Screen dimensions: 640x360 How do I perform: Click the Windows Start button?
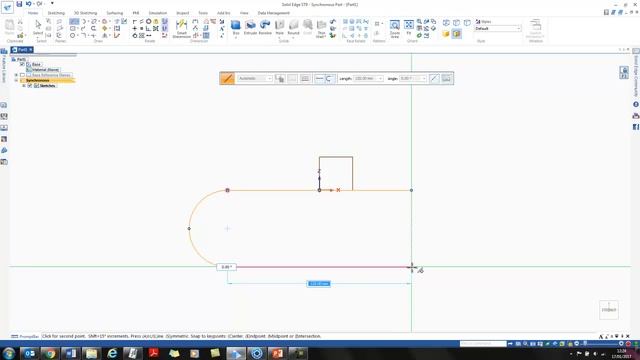pyautogui.click(x=8, y=353)
